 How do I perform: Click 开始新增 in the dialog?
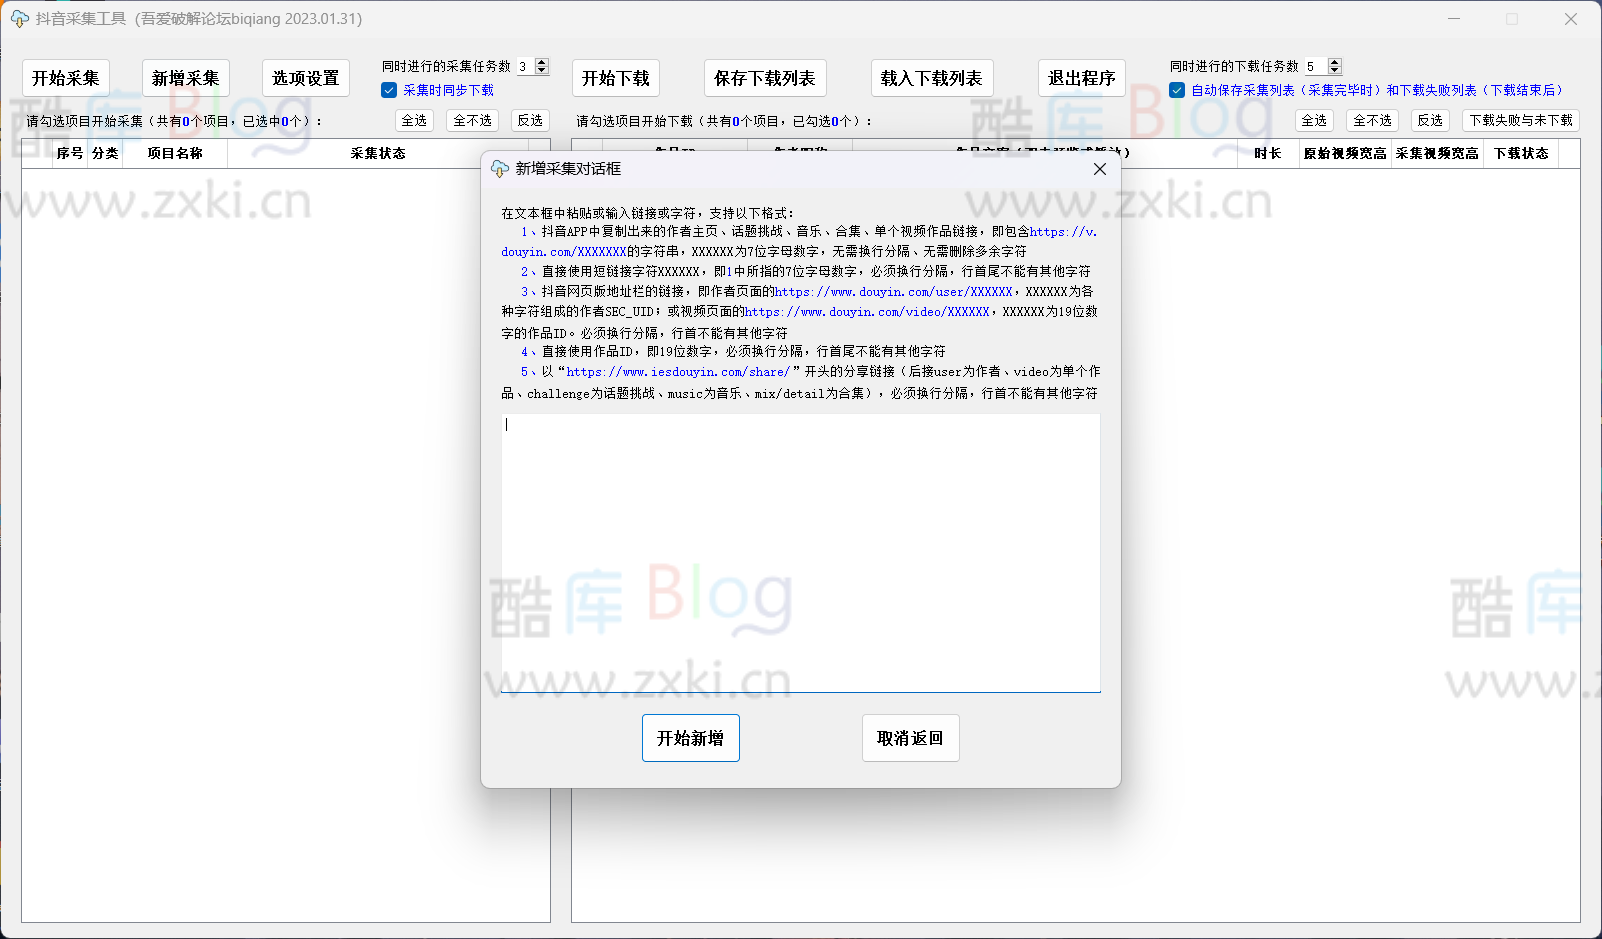point(690,738)
